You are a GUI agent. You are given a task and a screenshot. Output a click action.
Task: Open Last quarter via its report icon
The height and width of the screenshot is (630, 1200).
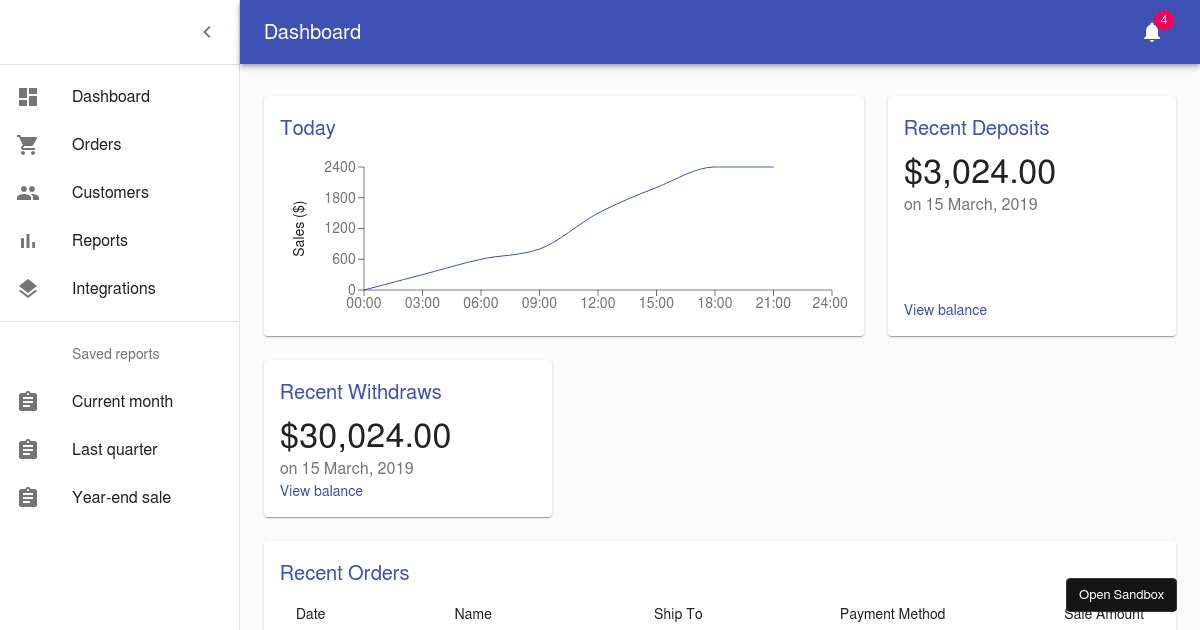point(27,449)
